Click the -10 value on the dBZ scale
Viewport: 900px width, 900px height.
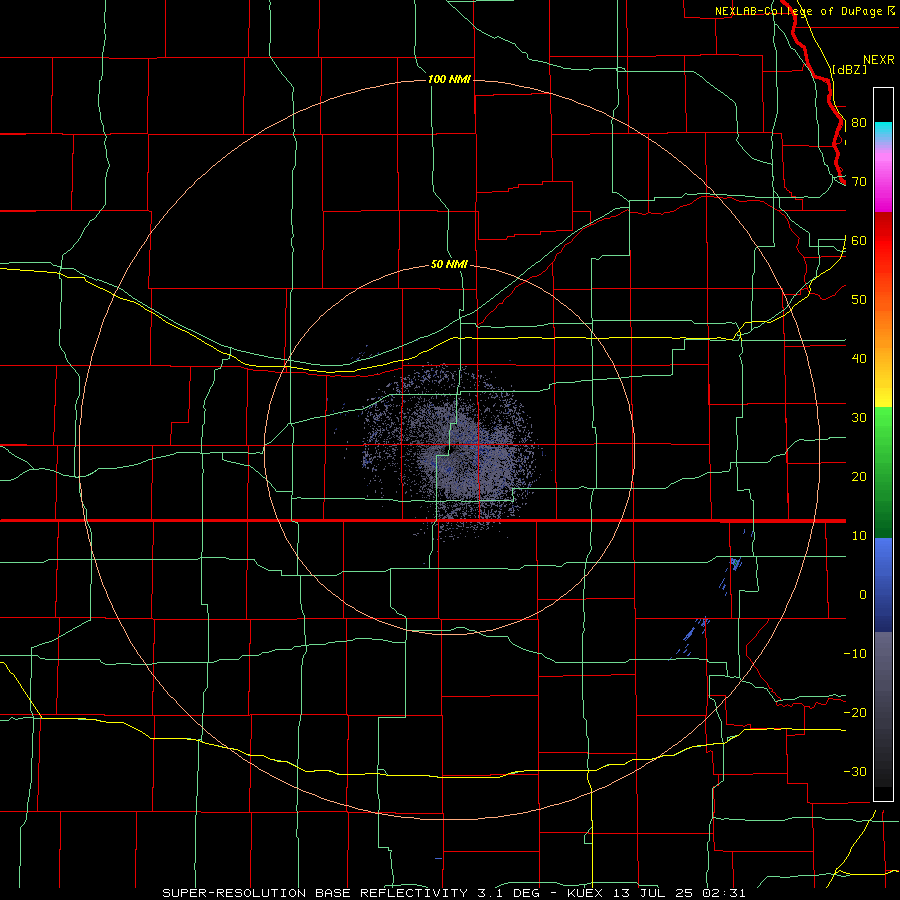[855, 654]
